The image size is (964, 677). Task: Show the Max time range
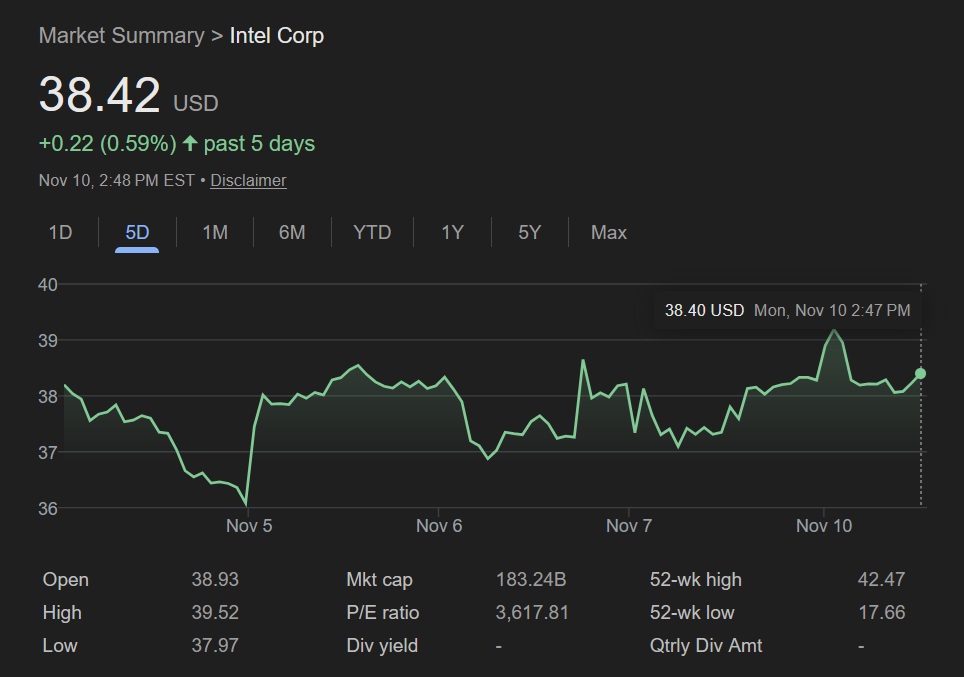(608, 233)
